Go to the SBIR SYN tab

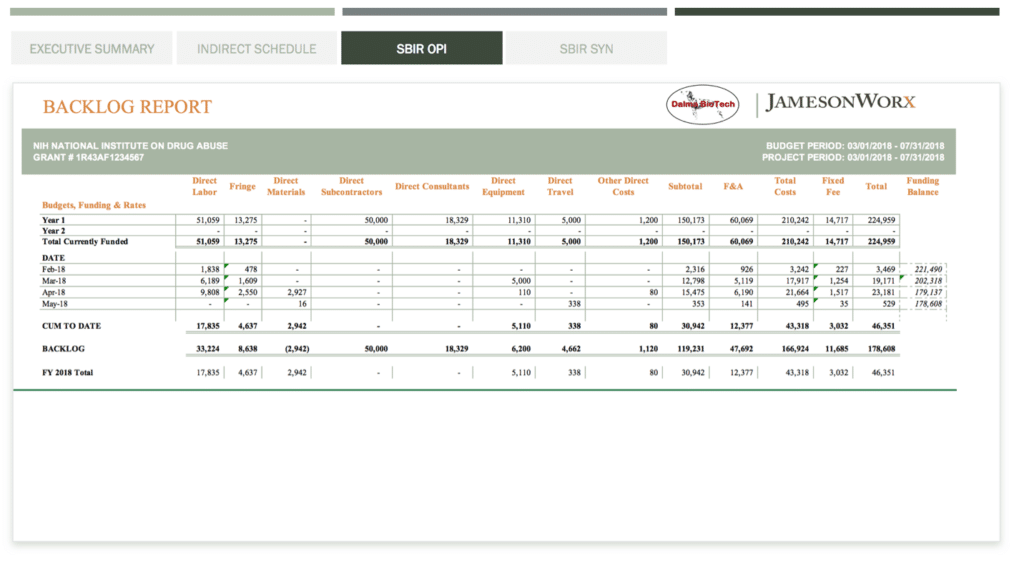586,48
